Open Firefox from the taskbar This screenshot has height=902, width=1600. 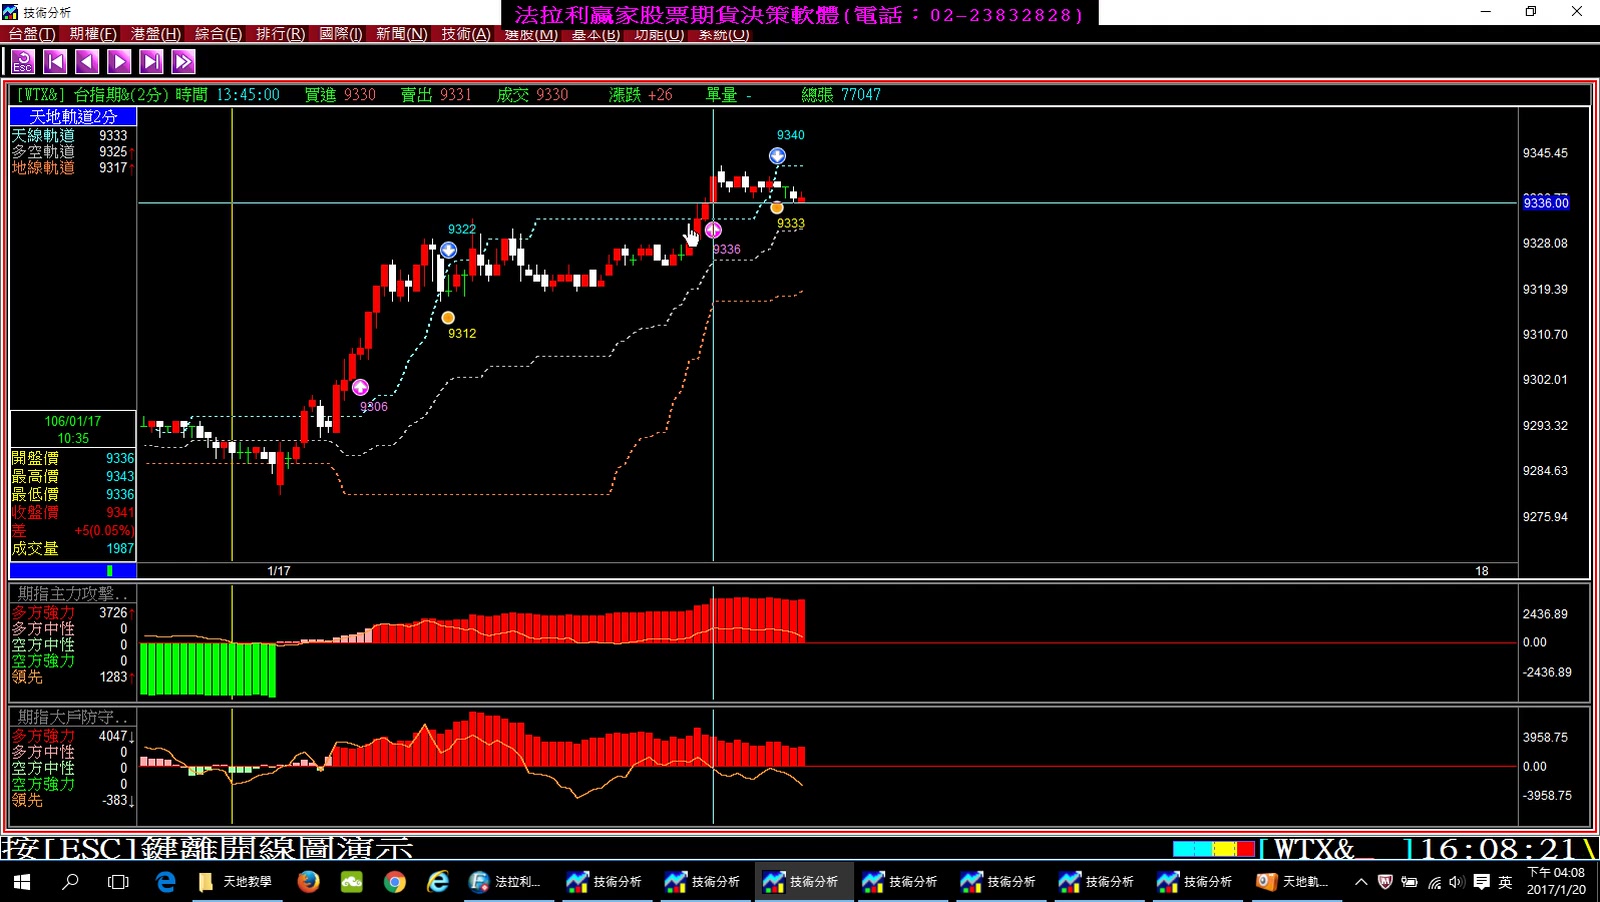tap(308, 881)
